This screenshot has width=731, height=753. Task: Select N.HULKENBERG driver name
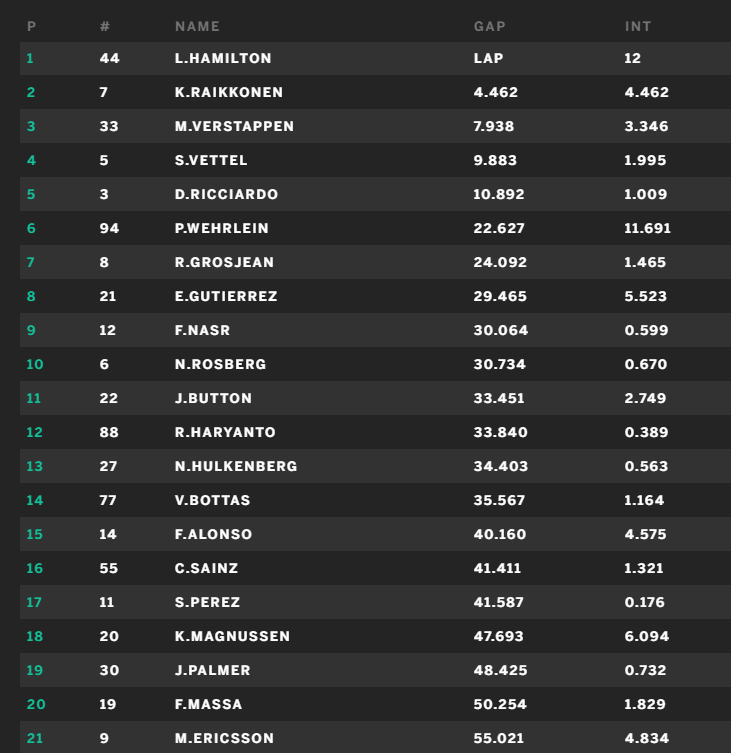pyautogui.click(x=236, y=466)
